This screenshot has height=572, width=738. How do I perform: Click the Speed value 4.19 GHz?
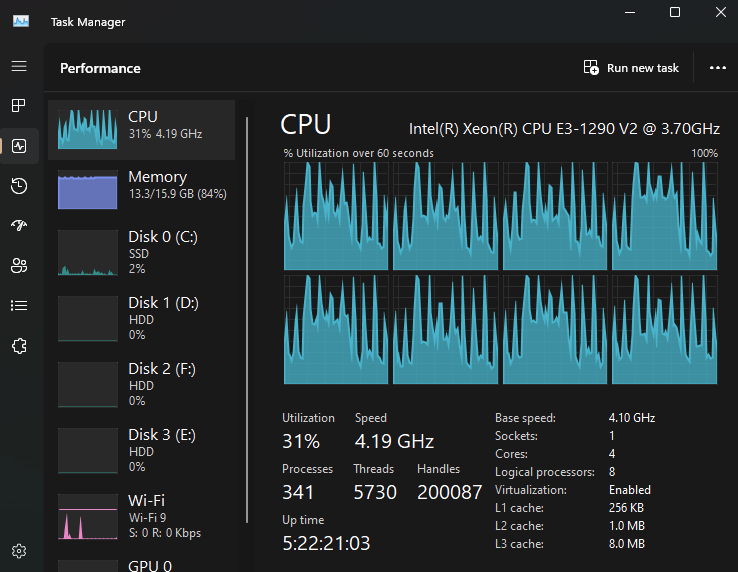click(x=394, y=442)
